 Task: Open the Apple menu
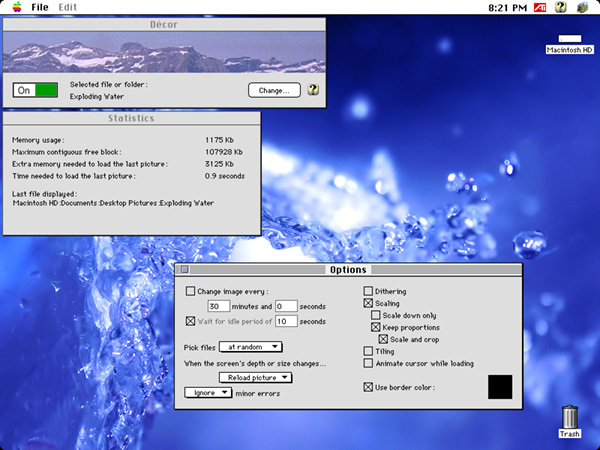pos(15,7)
